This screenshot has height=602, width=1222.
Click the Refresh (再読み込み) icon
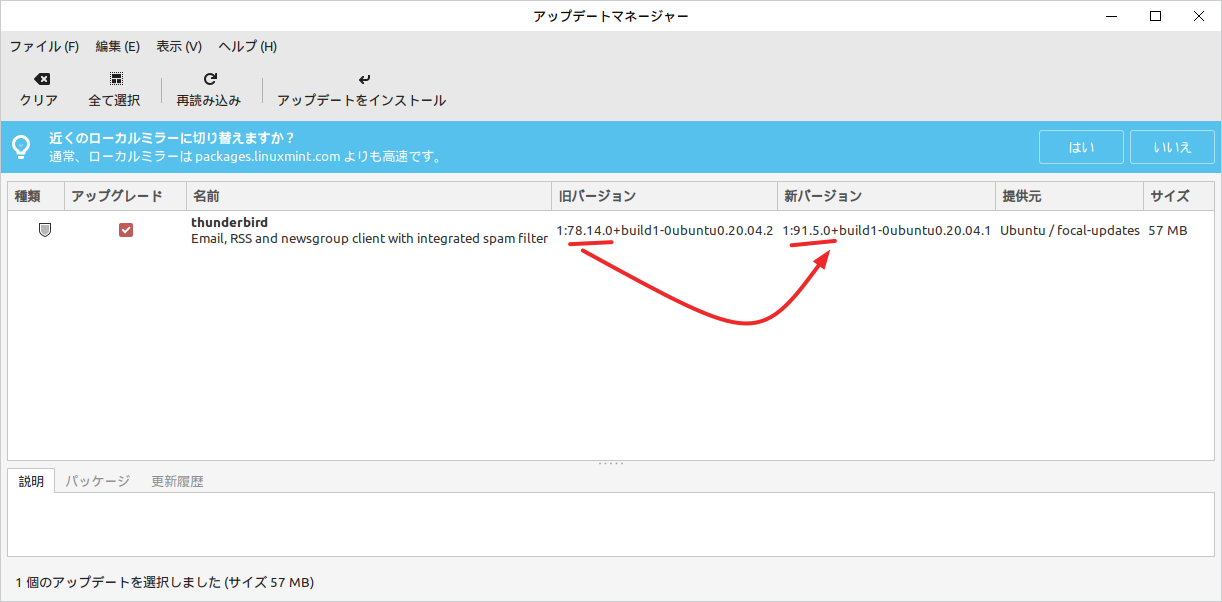[x=209, y=79]
